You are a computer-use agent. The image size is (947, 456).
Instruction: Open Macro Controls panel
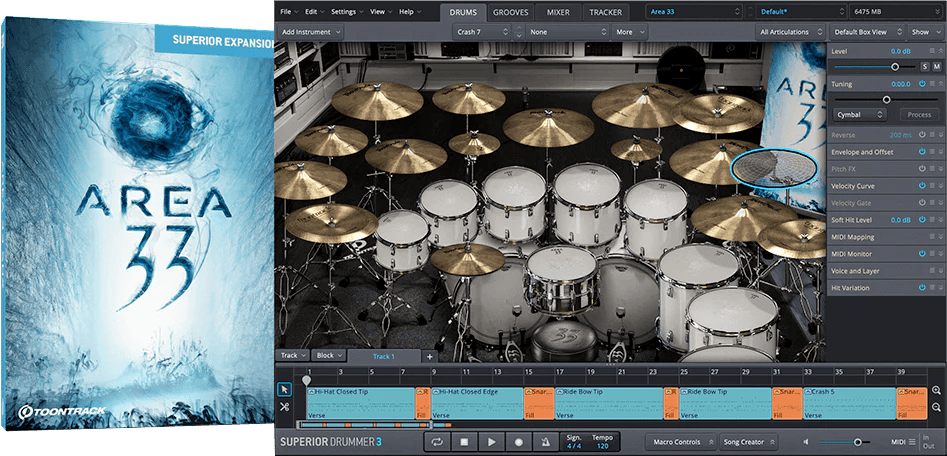pyautogui.click(x=680, y=442)
